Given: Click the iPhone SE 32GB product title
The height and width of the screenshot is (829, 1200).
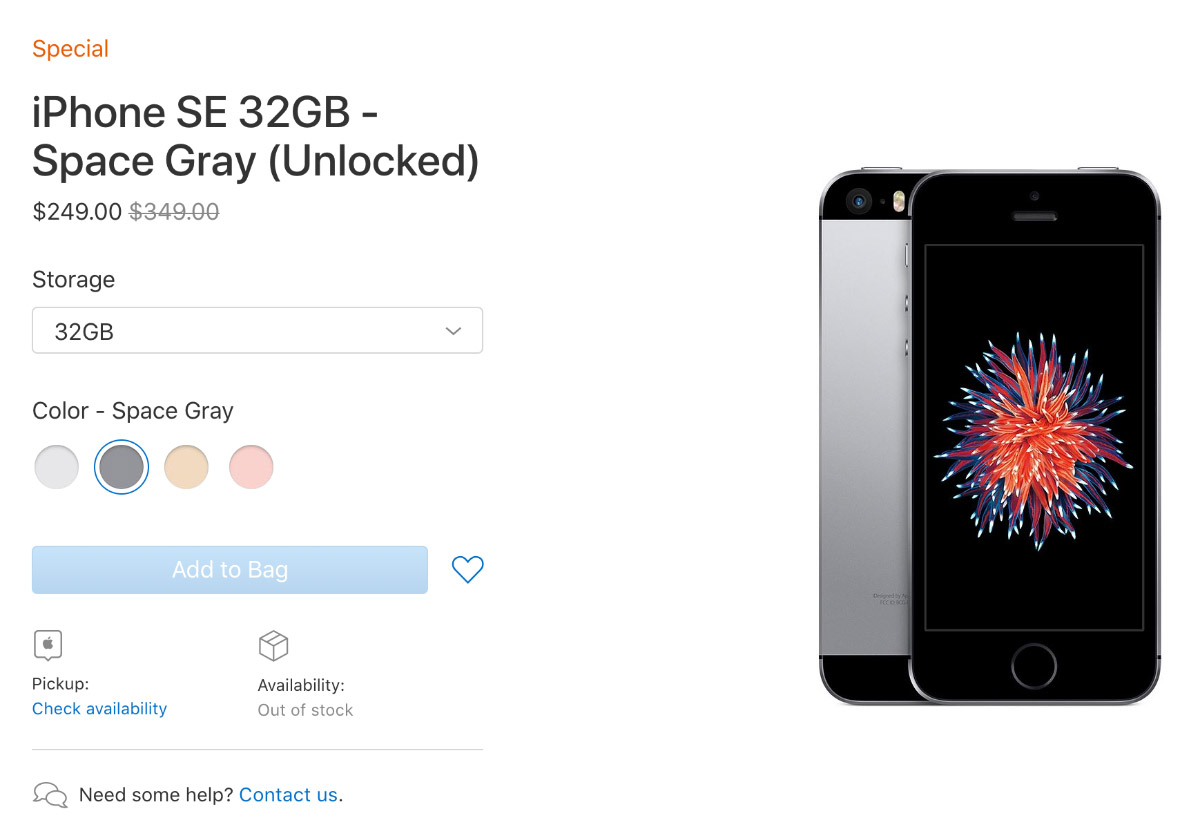Looking at the screenshot, I should click(x=255, y=137).
